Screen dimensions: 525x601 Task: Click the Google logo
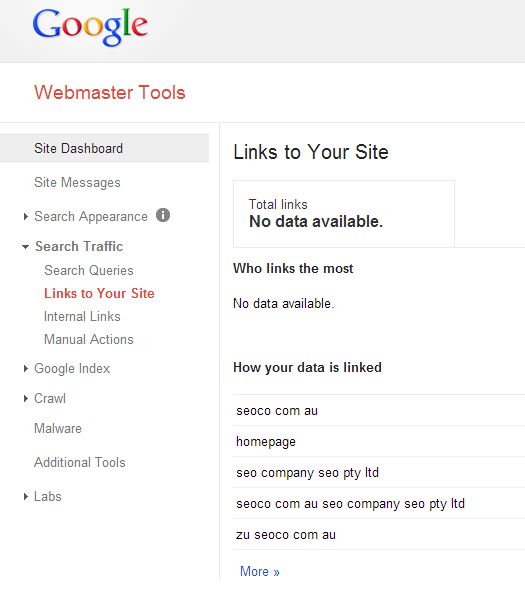click(x=90, y=27)
